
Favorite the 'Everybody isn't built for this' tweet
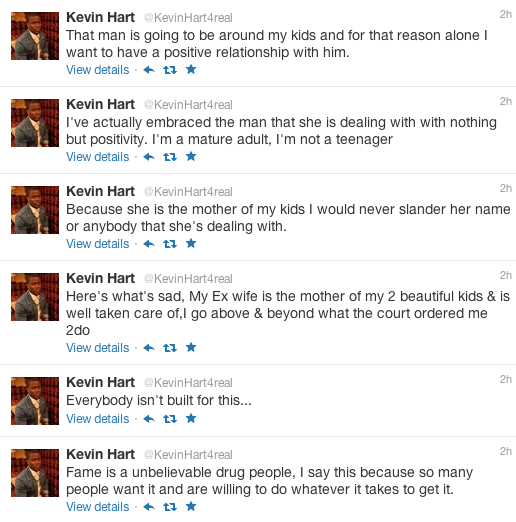point(191,418)
